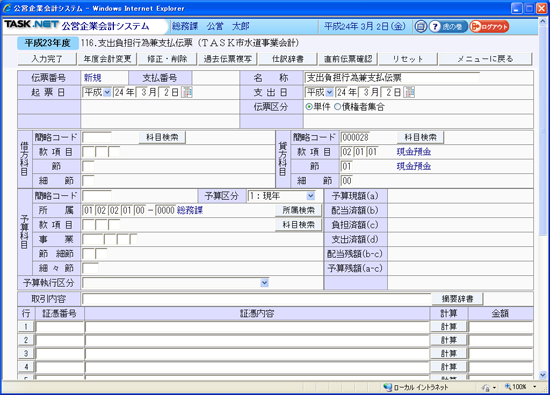Click the 細々節 input field
This screenshot has height=395, width=550.
(x=90, y=268)
